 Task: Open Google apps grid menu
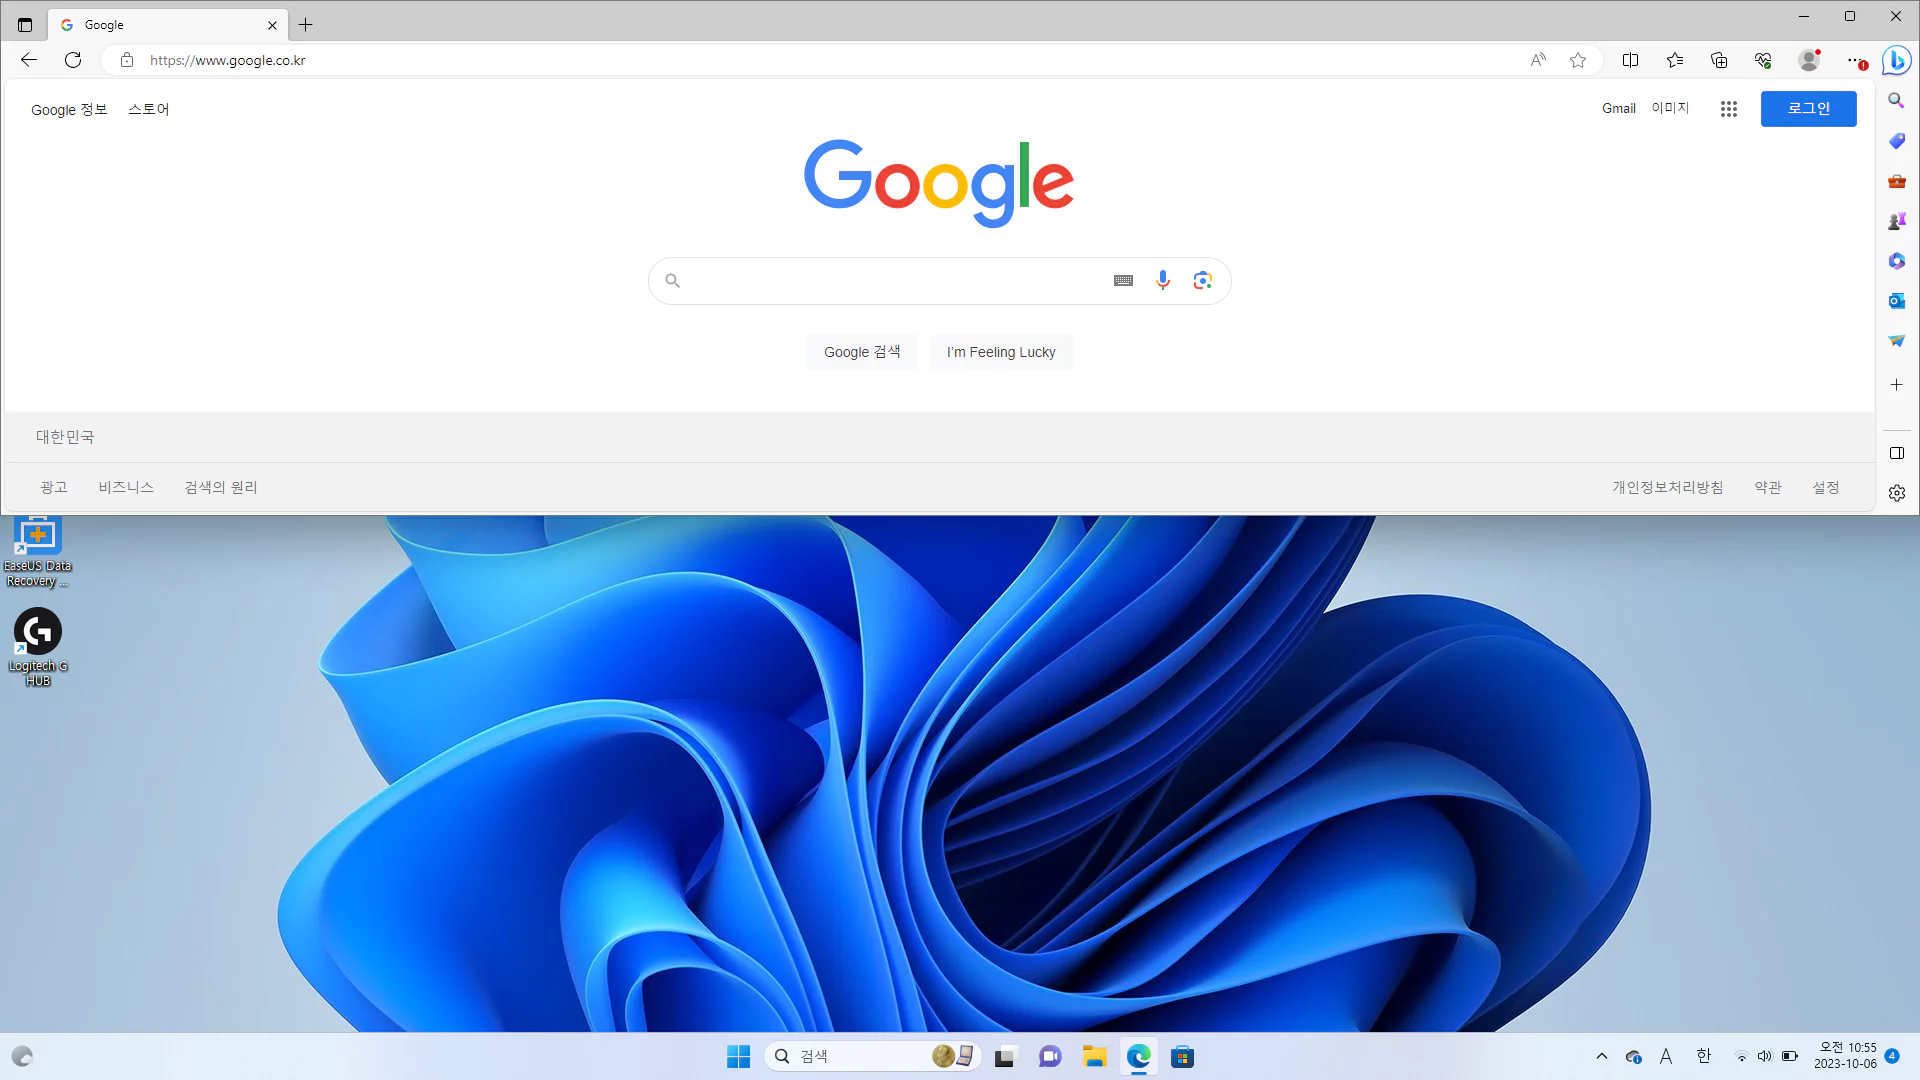click(x=1729, y=109)
